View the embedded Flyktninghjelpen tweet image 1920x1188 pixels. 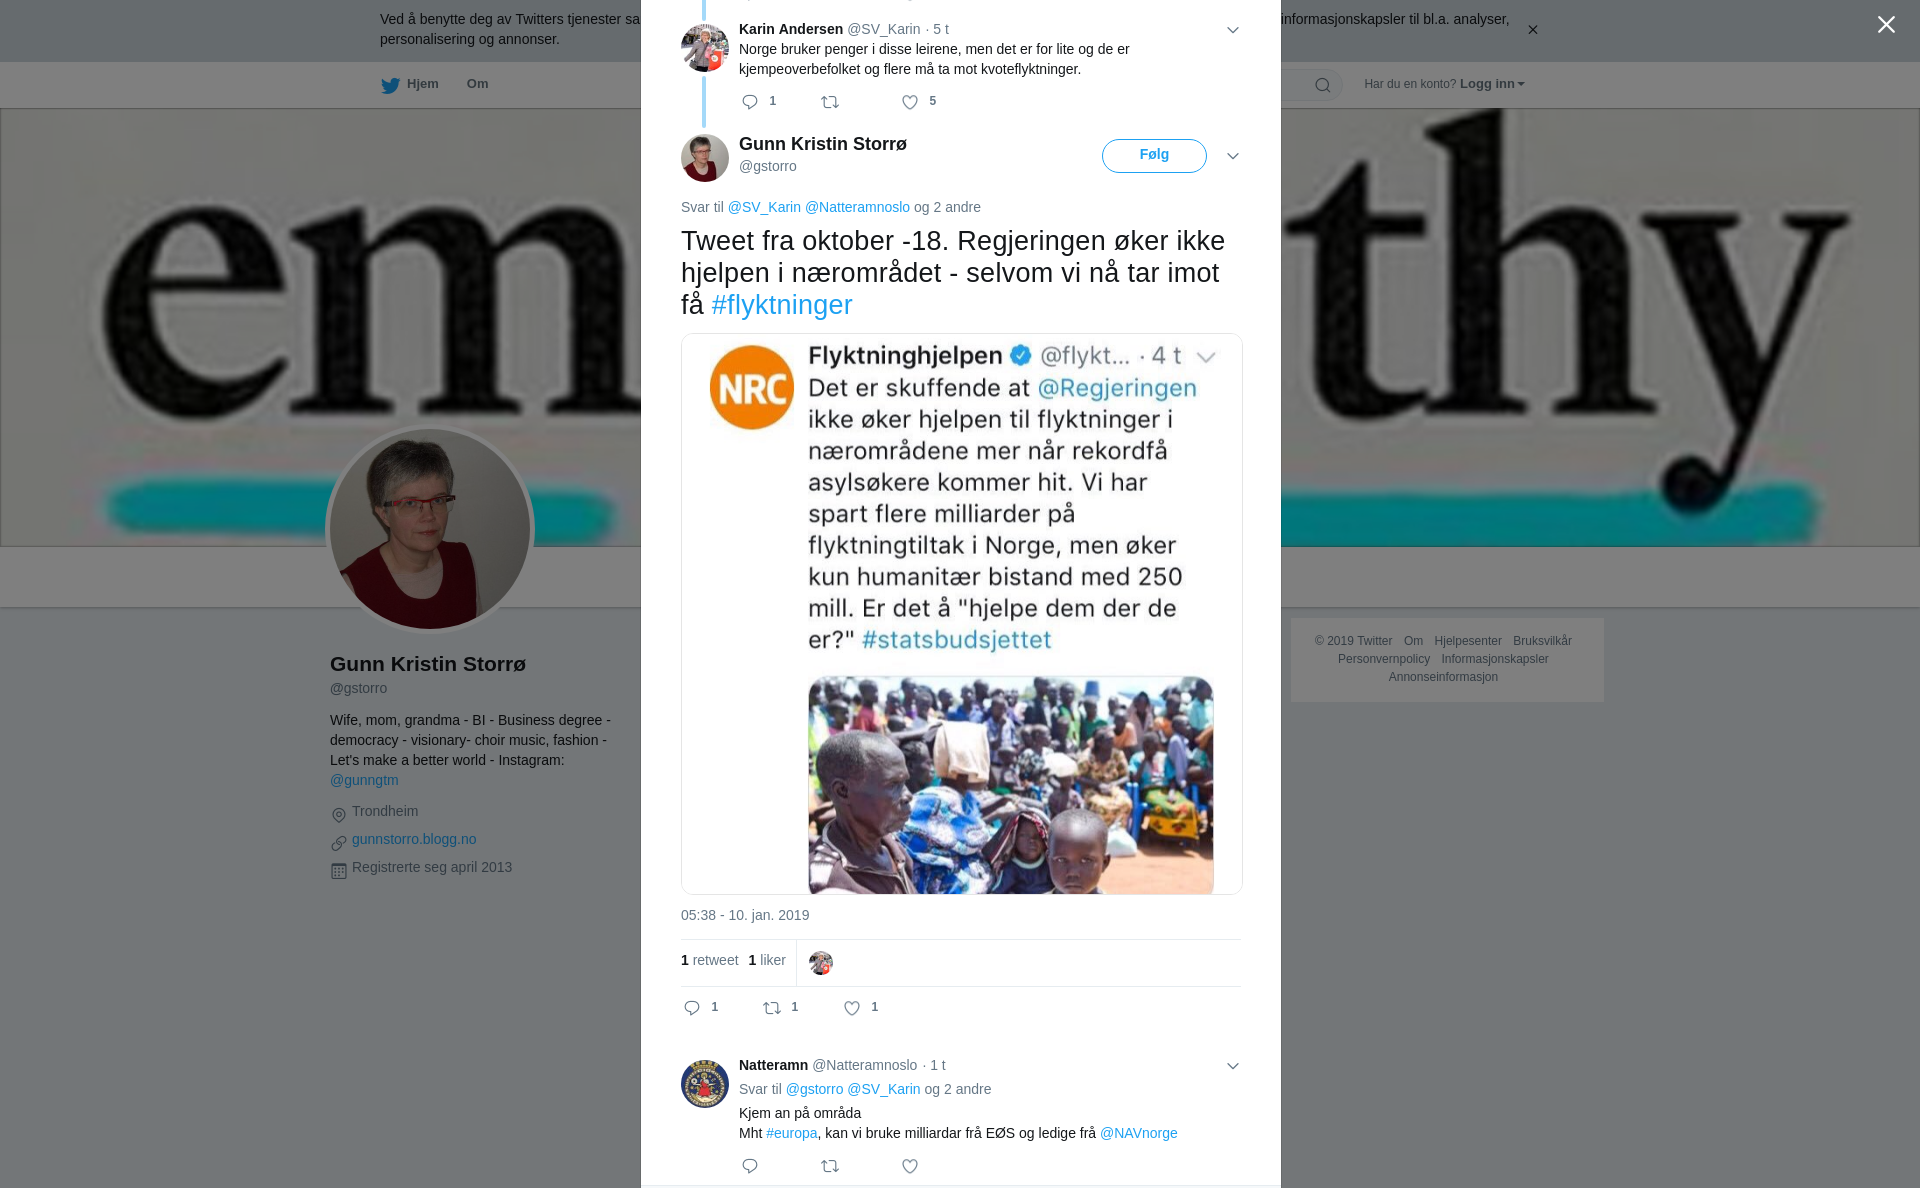[962, 614]
